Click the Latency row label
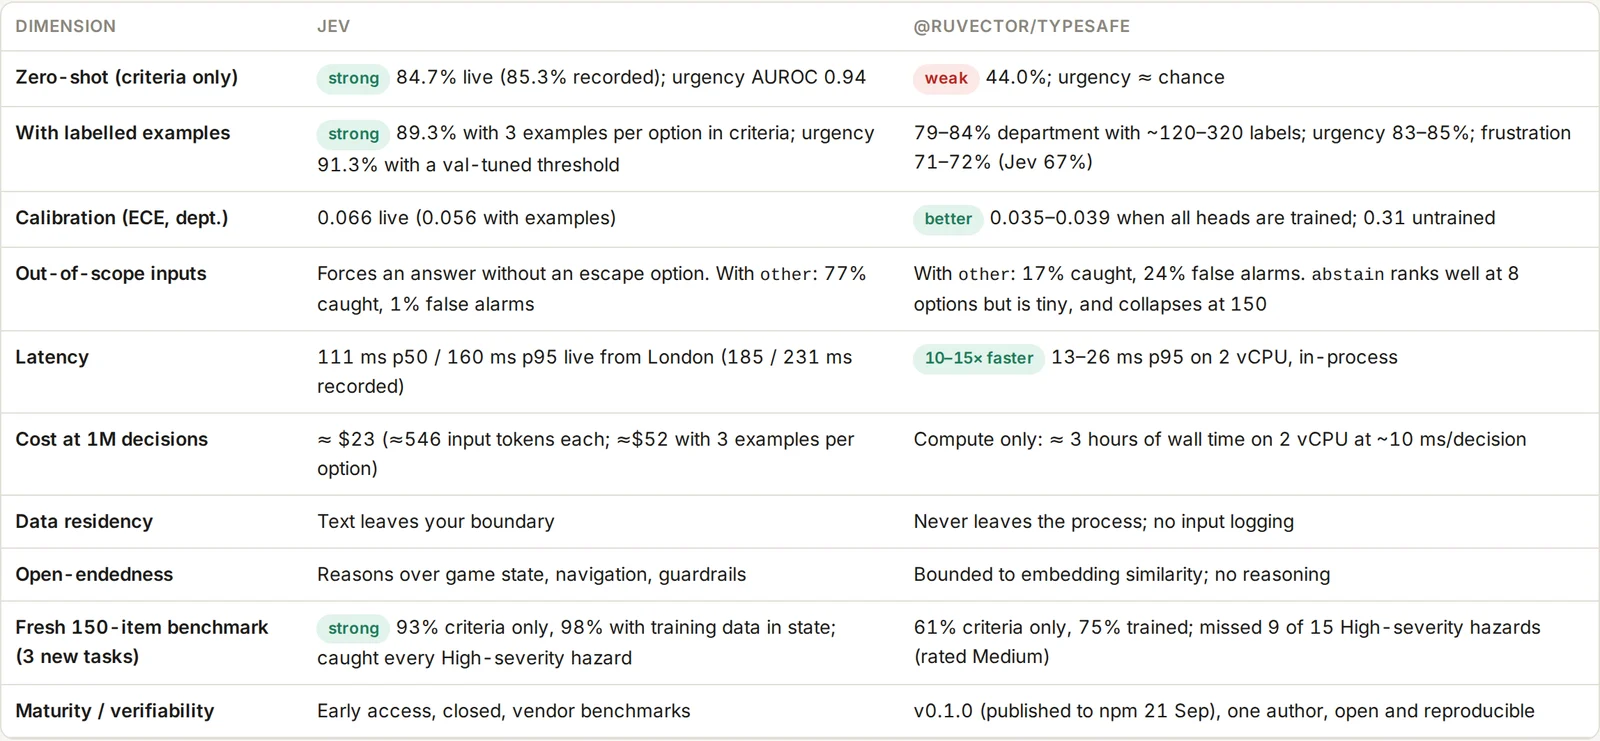Viewport: 1600px width, 741px height. pos(52,357)
